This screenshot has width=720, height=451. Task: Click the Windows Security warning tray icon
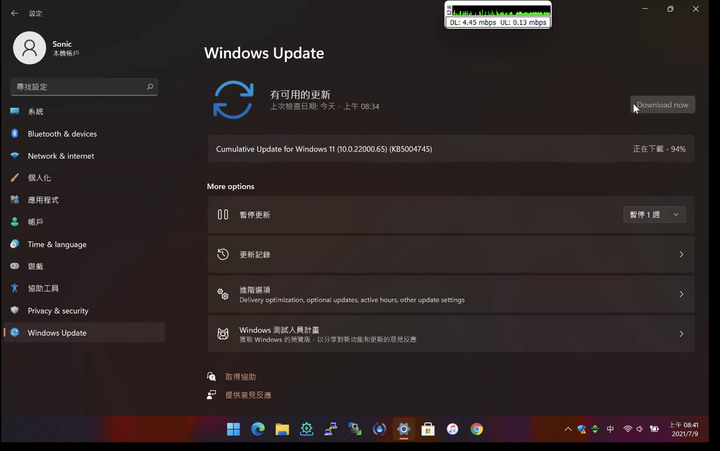pos(582,429)
